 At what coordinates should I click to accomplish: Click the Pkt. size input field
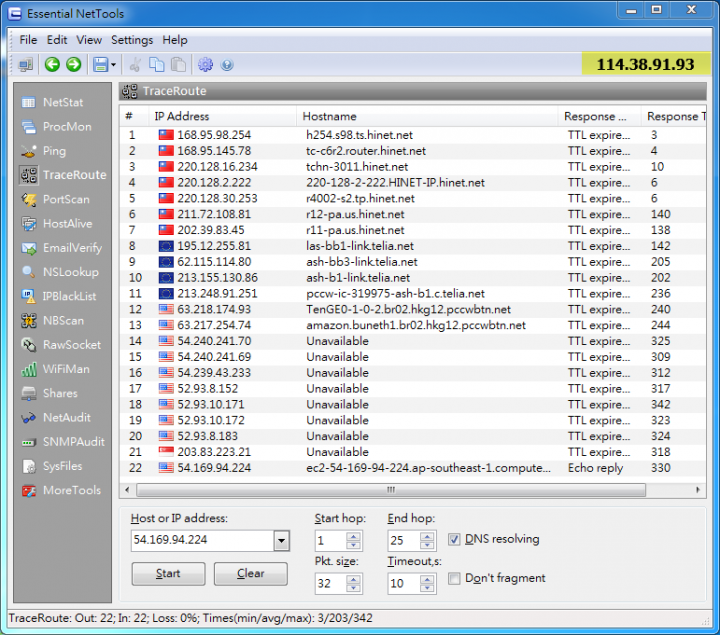[331, 584]
